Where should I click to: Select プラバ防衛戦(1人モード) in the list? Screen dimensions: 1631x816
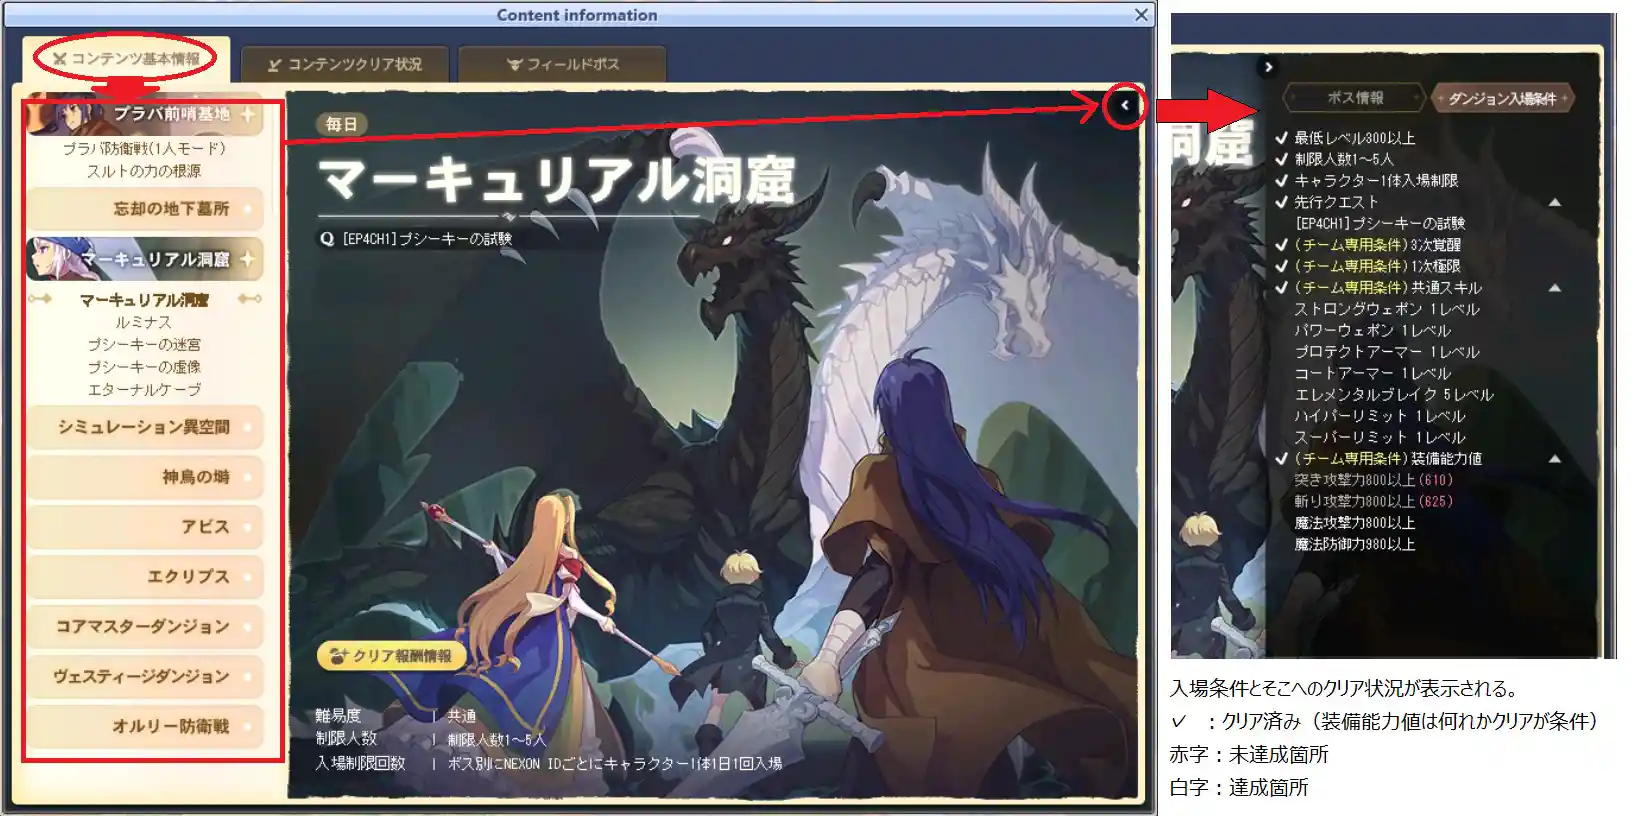click(144, 148)
